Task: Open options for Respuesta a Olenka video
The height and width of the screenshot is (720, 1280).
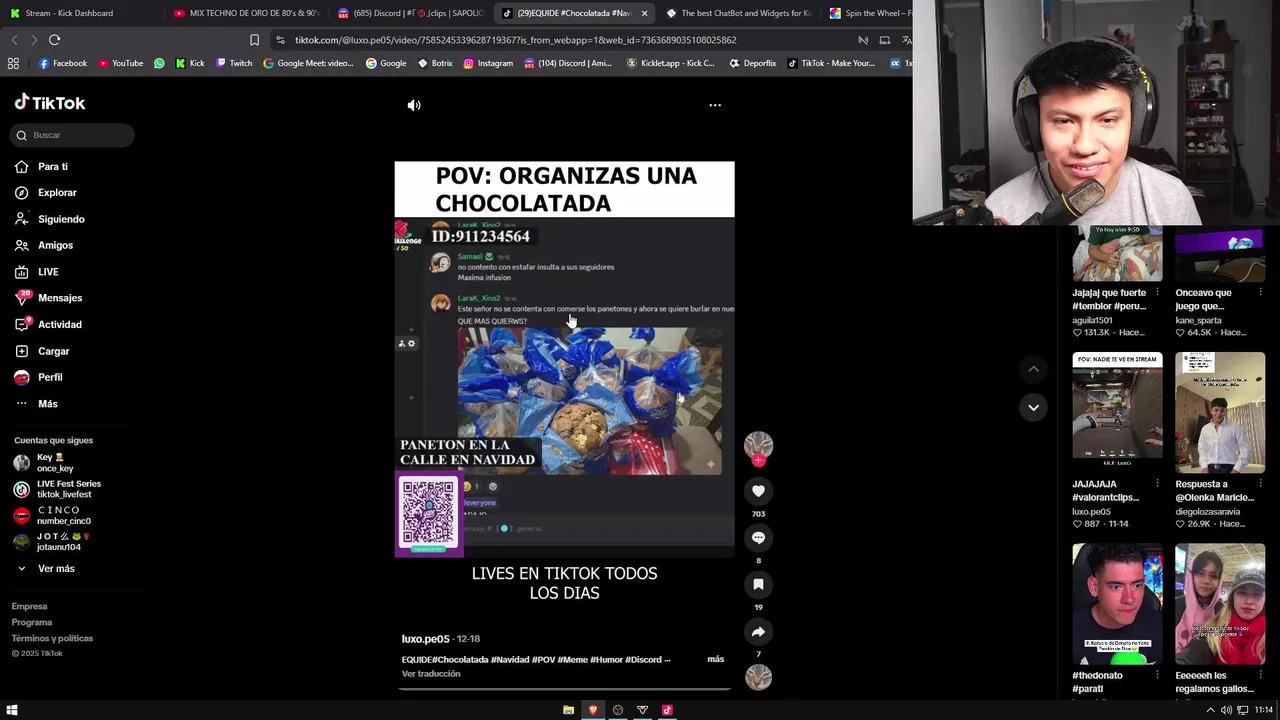Action: coord(1261,484)
